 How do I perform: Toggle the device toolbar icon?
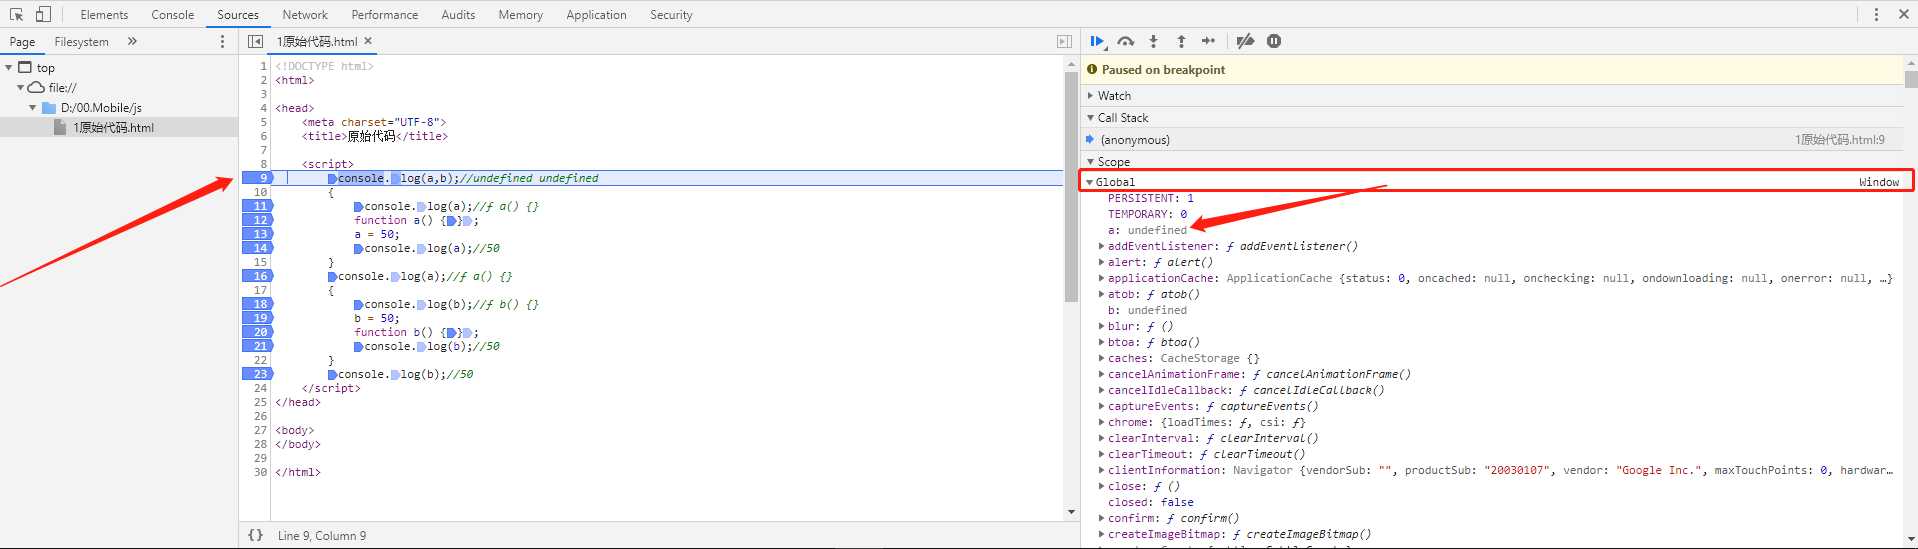(43, 14)
